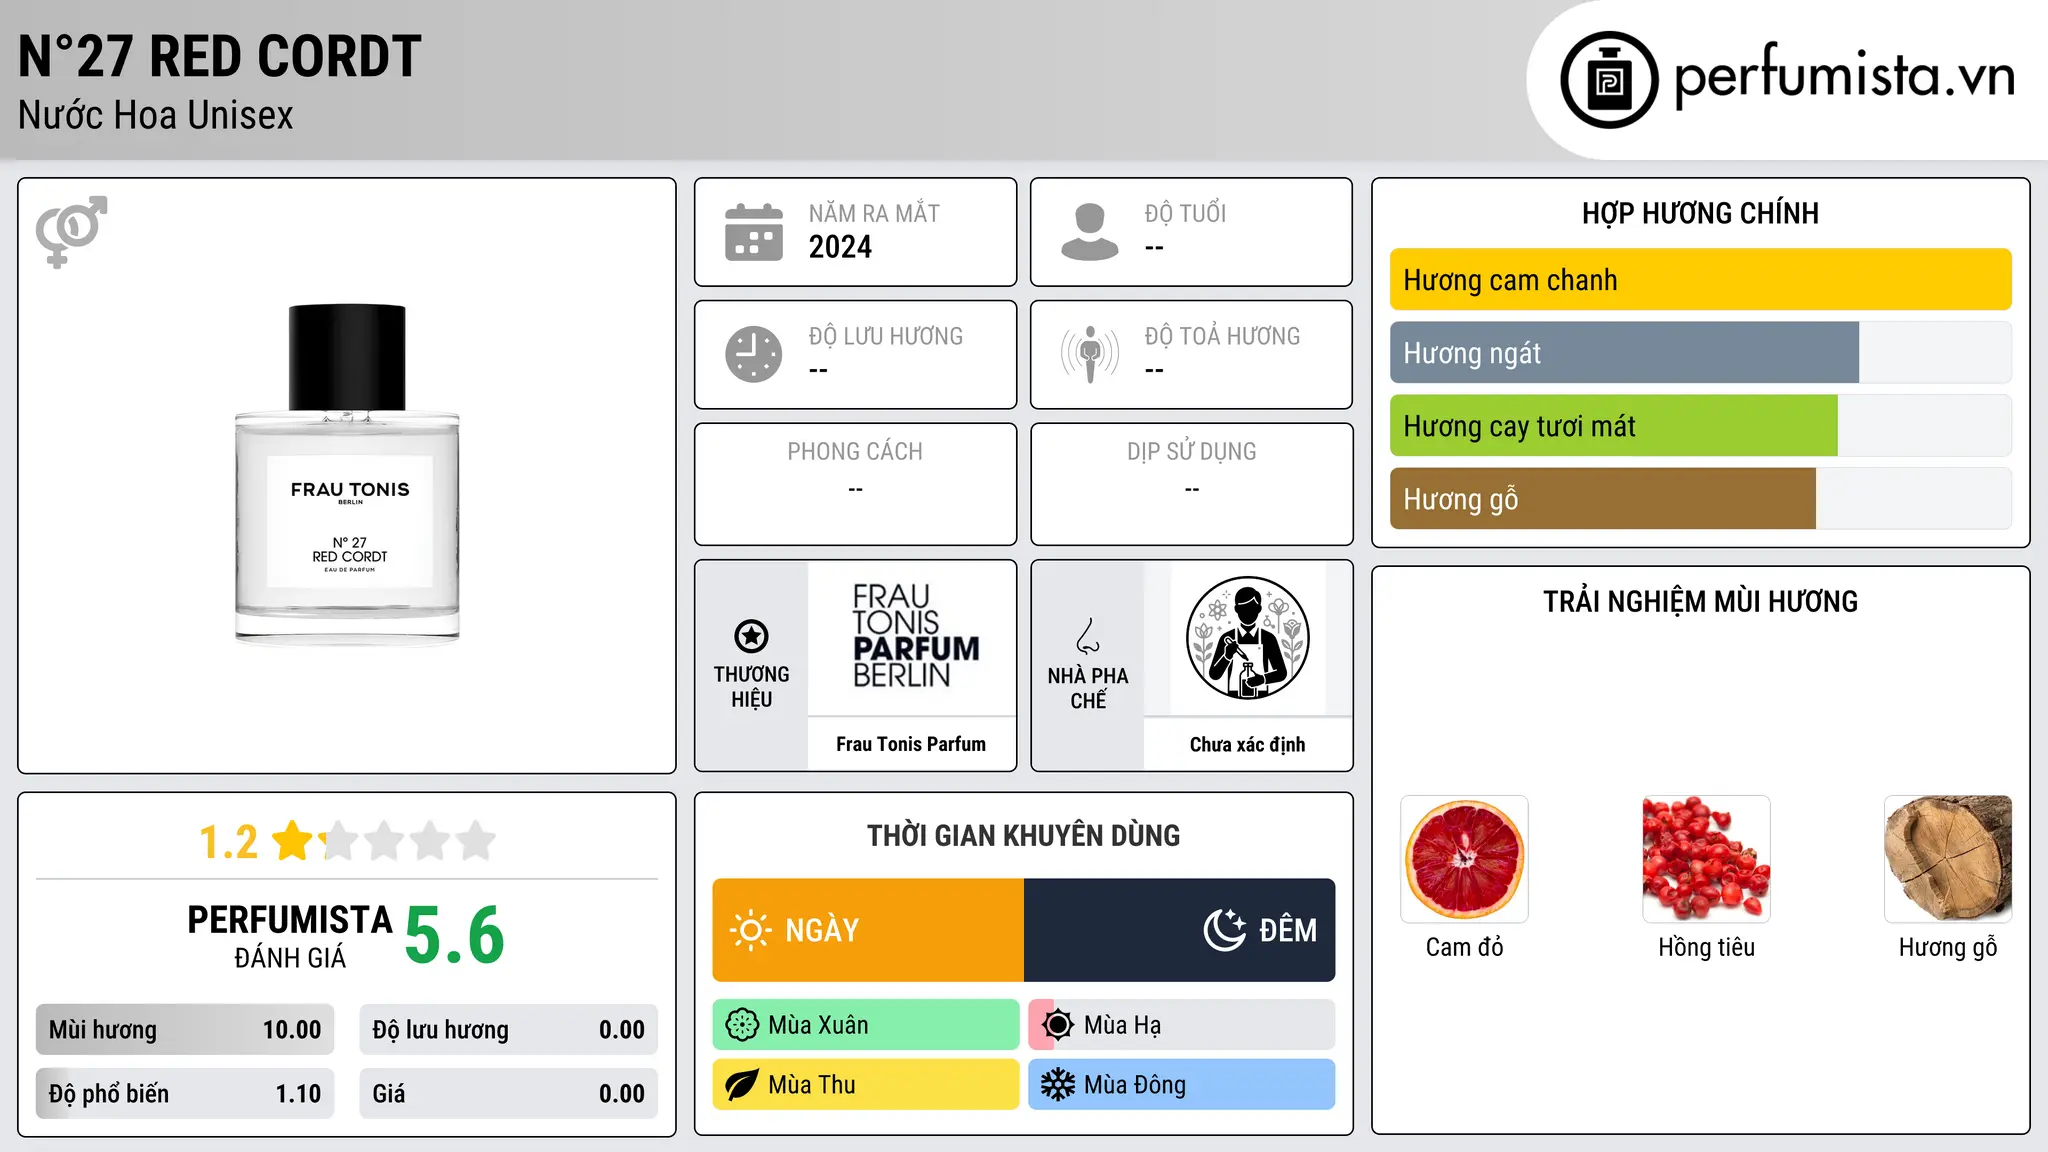2048x1152 pixels.
Task: Click the moon icon in the Đêm bar
Action: tap(1225, 930)
